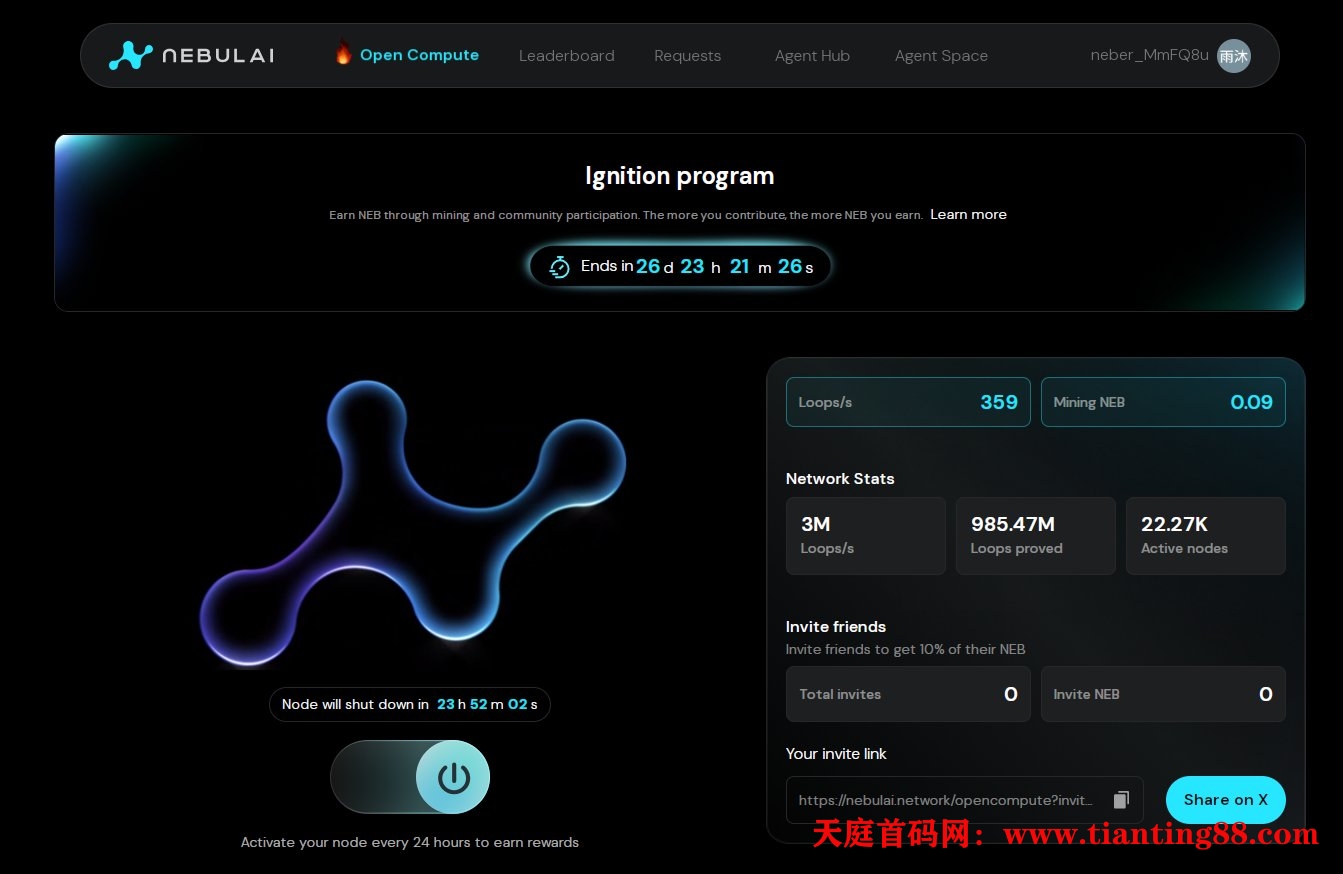Switch to the Agent Hub tab

tap(812, 56)
